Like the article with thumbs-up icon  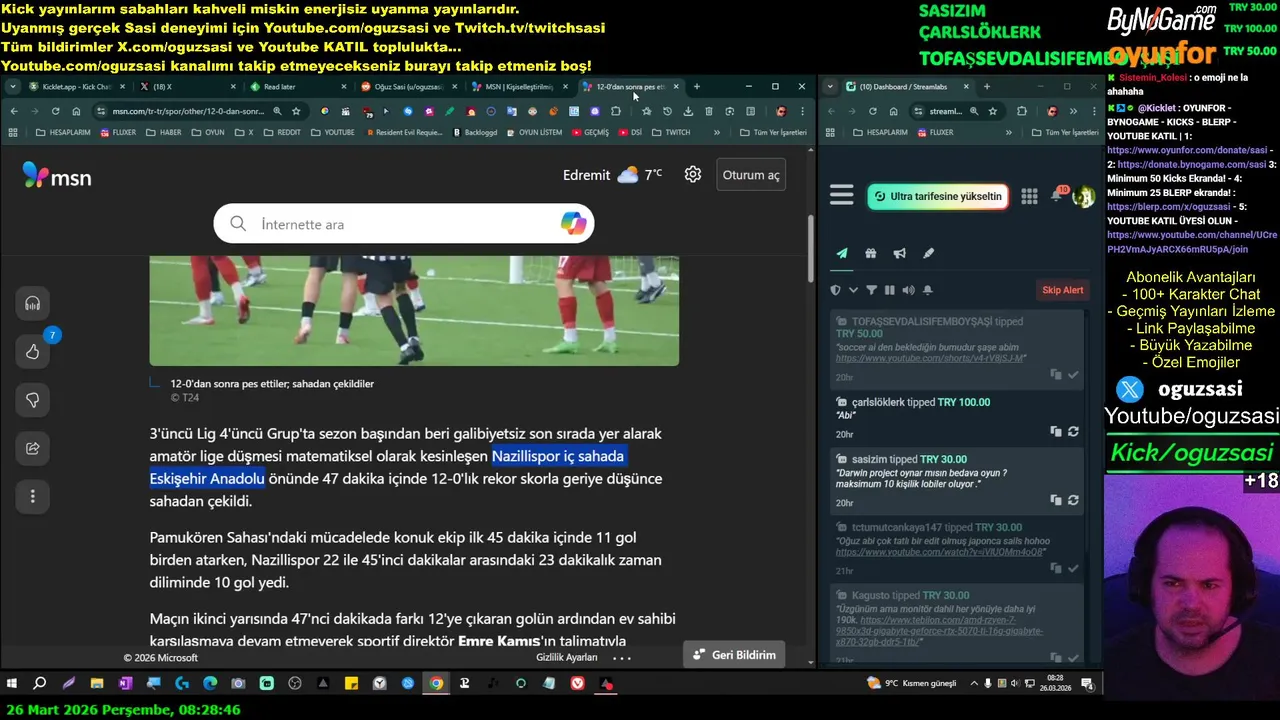tap(33, 352)
